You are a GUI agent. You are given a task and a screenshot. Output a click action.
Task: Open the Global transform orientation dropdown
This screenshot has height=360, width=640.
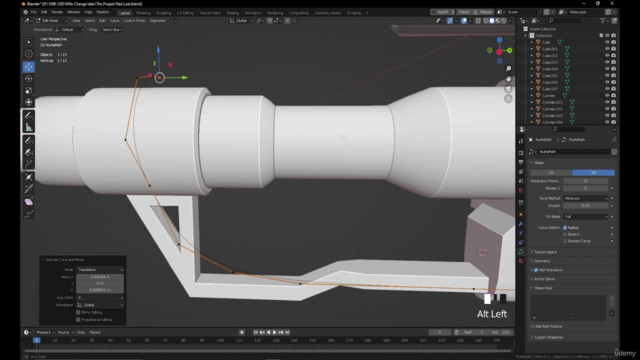pyautogui.click(x=241, y=20)
